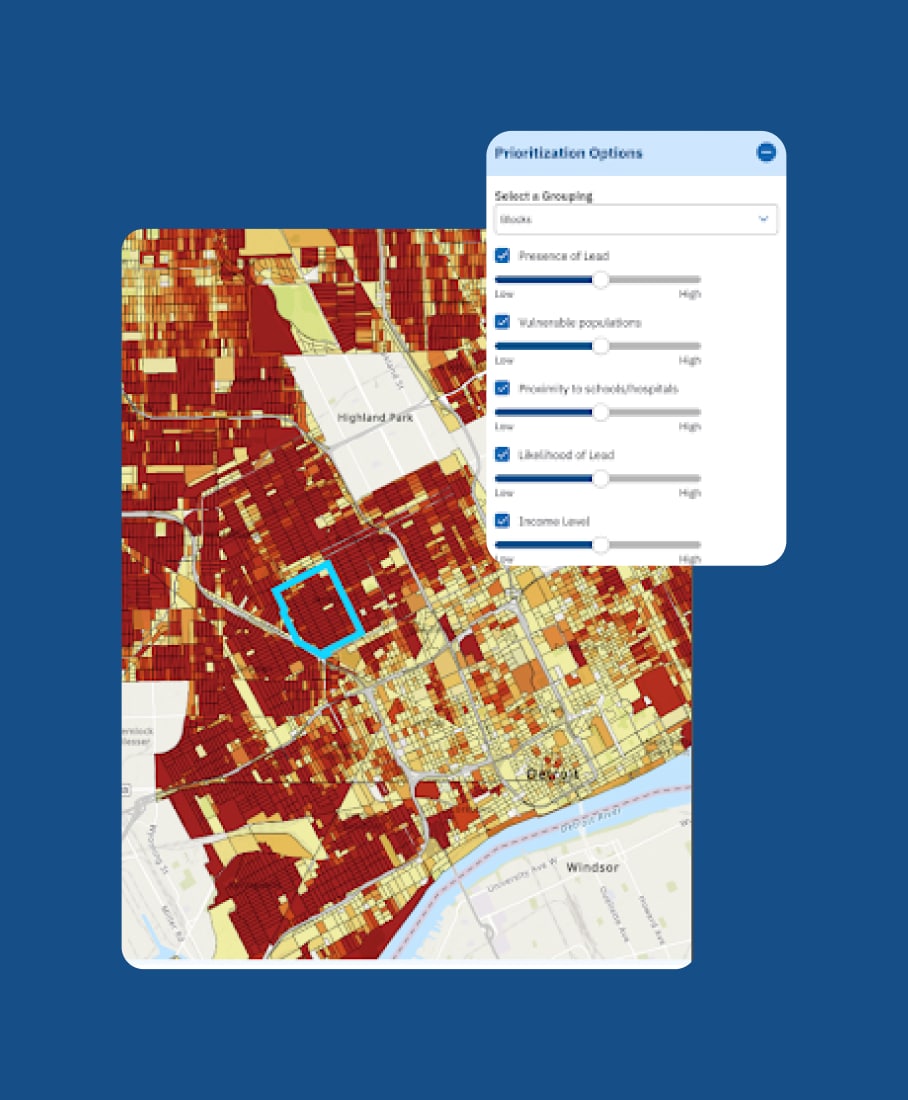Image resolution: width=908 pixels, height=1100 pixels.
Task: Click the Detroit city label on the map
Action: click(553, 775)
